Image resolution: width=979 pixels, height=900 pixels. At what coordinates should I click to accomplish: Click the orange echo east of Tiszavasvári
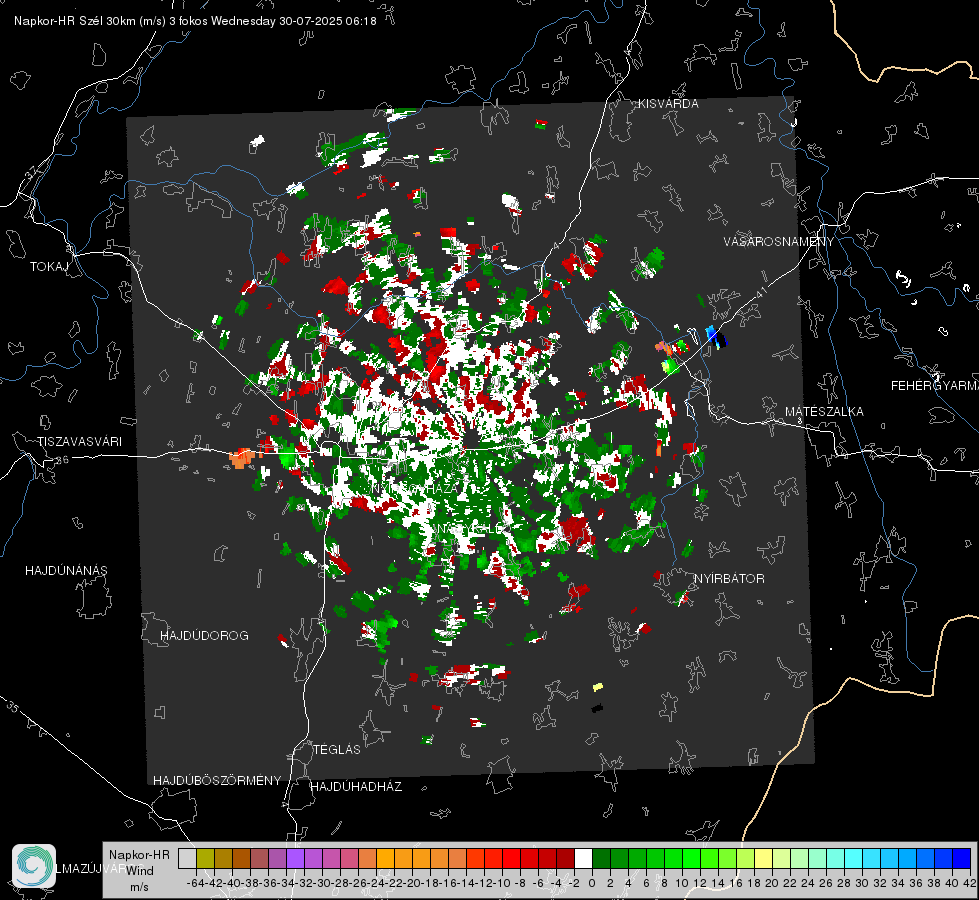pos(241,458)
